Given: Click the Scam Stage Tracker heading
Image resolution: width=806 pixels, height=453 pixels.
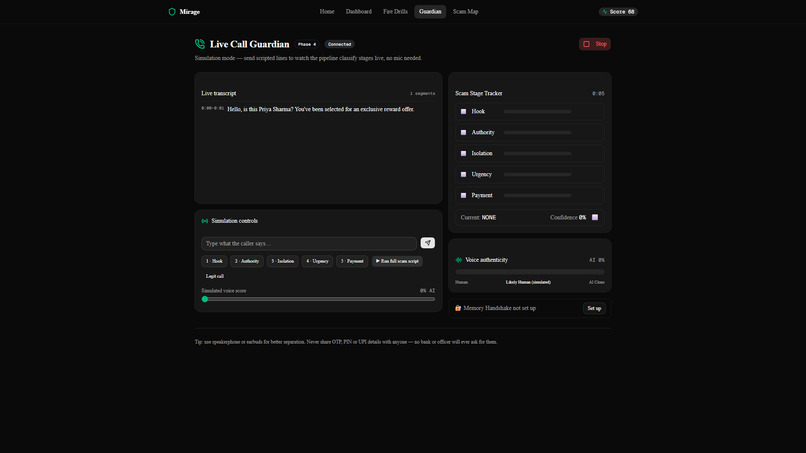Looking at the screenshot, I should coord(479,94).
